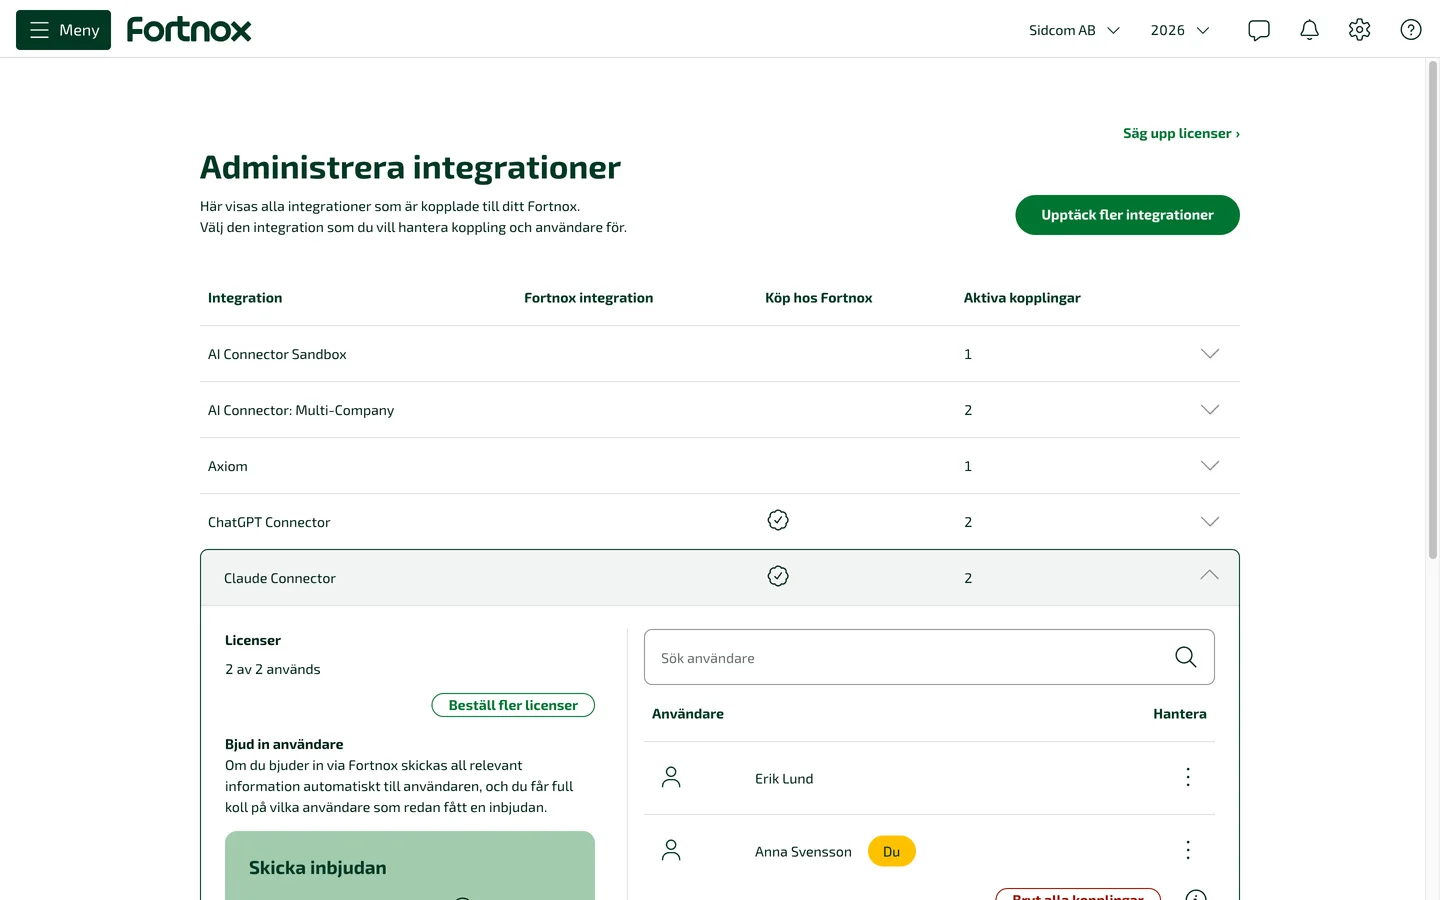Click the Fortnox integration column header
Screen dimensions: 1440x900
[x=588, y=298]
